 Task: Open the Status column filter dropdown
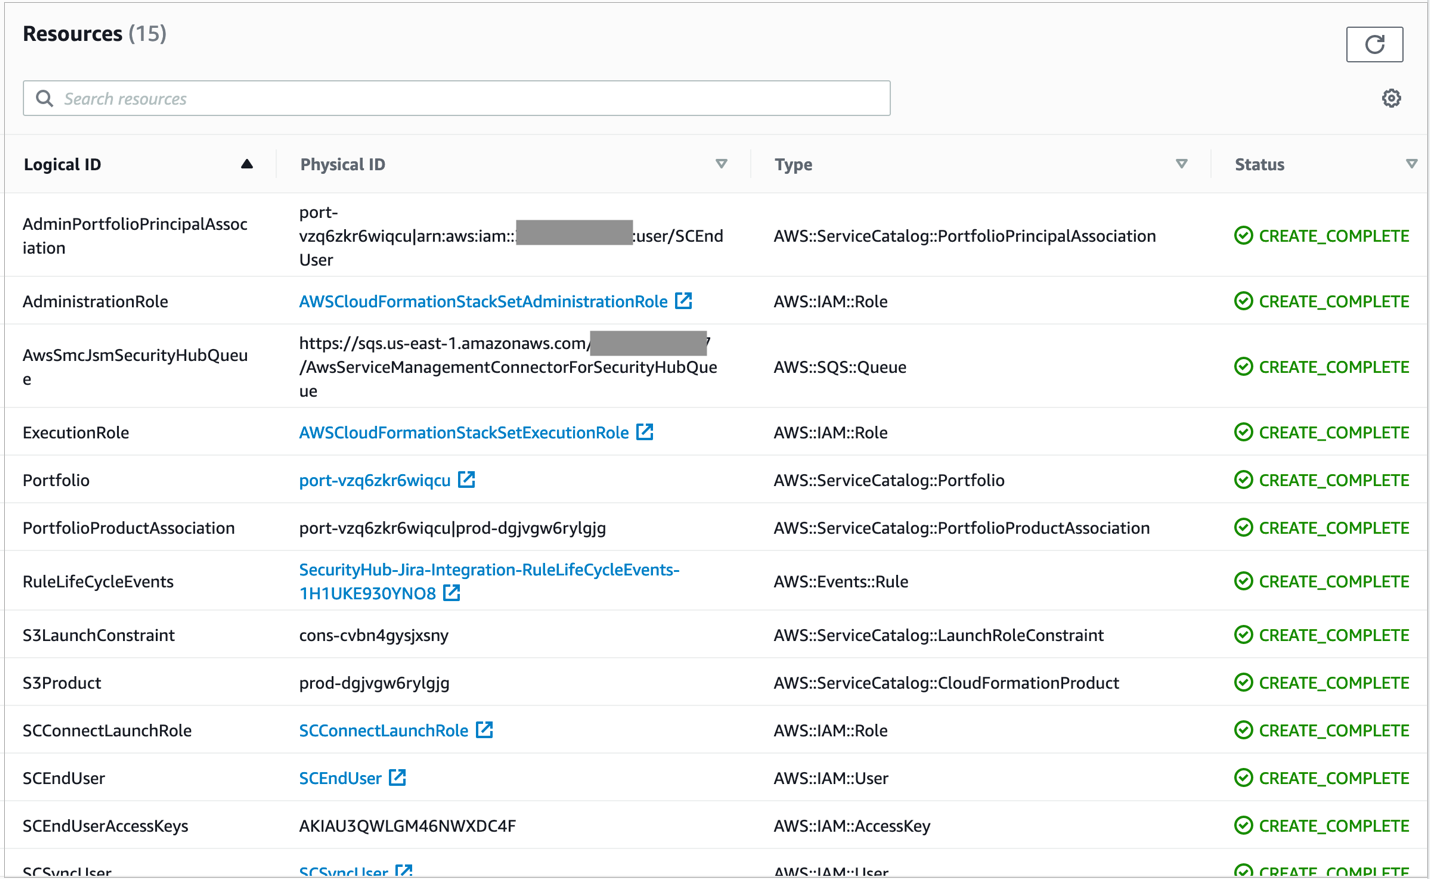pyautogui.click(x=1413, y=163)
